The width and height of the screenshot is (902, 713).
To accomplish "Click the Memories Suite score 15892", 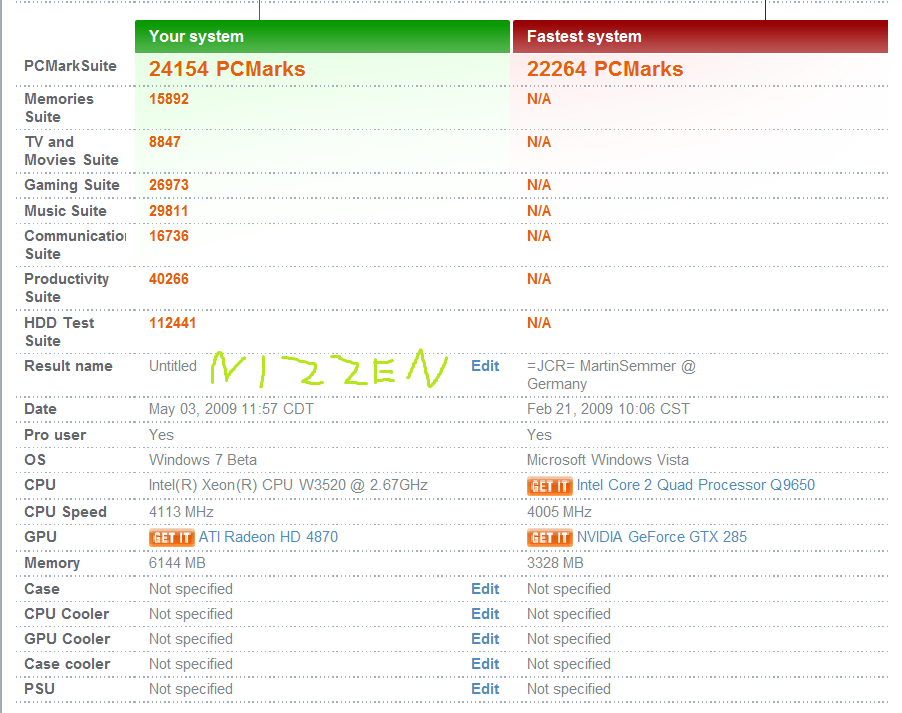I will pyautogui.click(x=169, y=99).
